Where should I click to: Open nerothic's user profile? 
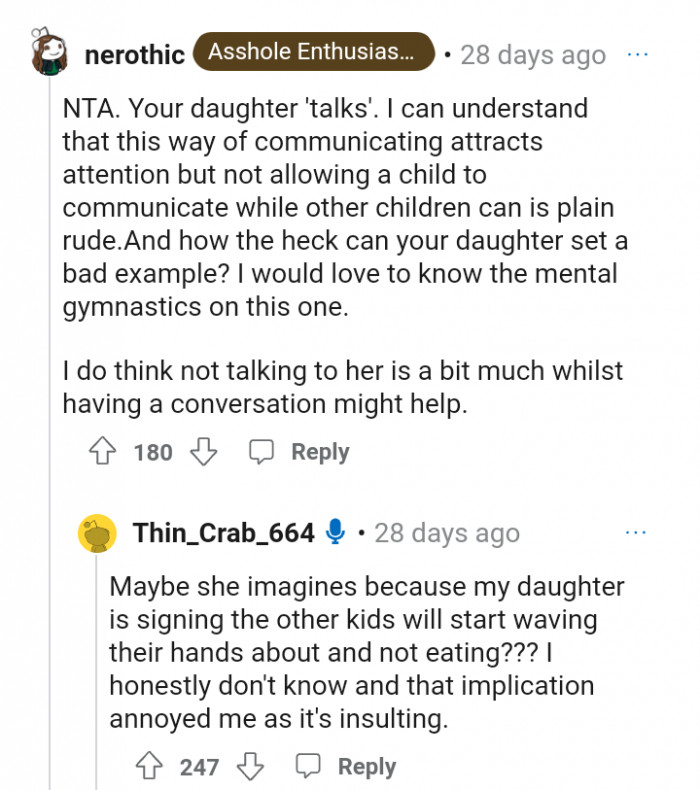point(135,54)
